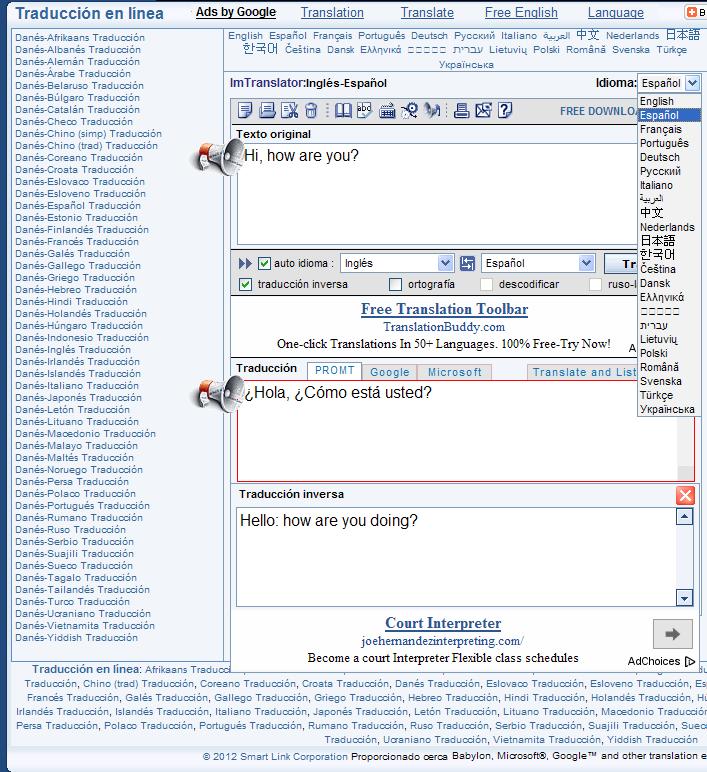The image size is (707, 772).
Task: Uncheck the auto idioma checkbox
Action: click(265, 264)
